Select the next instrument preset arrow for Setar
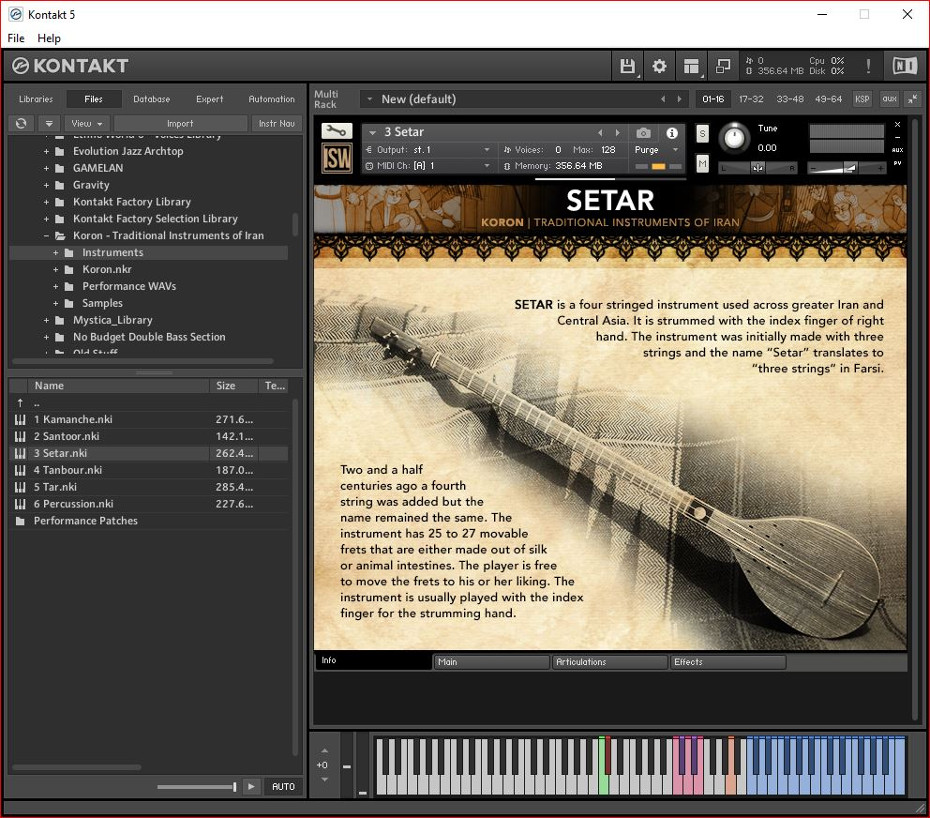The width and height of the screenshot is (930, 818). (x=617, y=133)
